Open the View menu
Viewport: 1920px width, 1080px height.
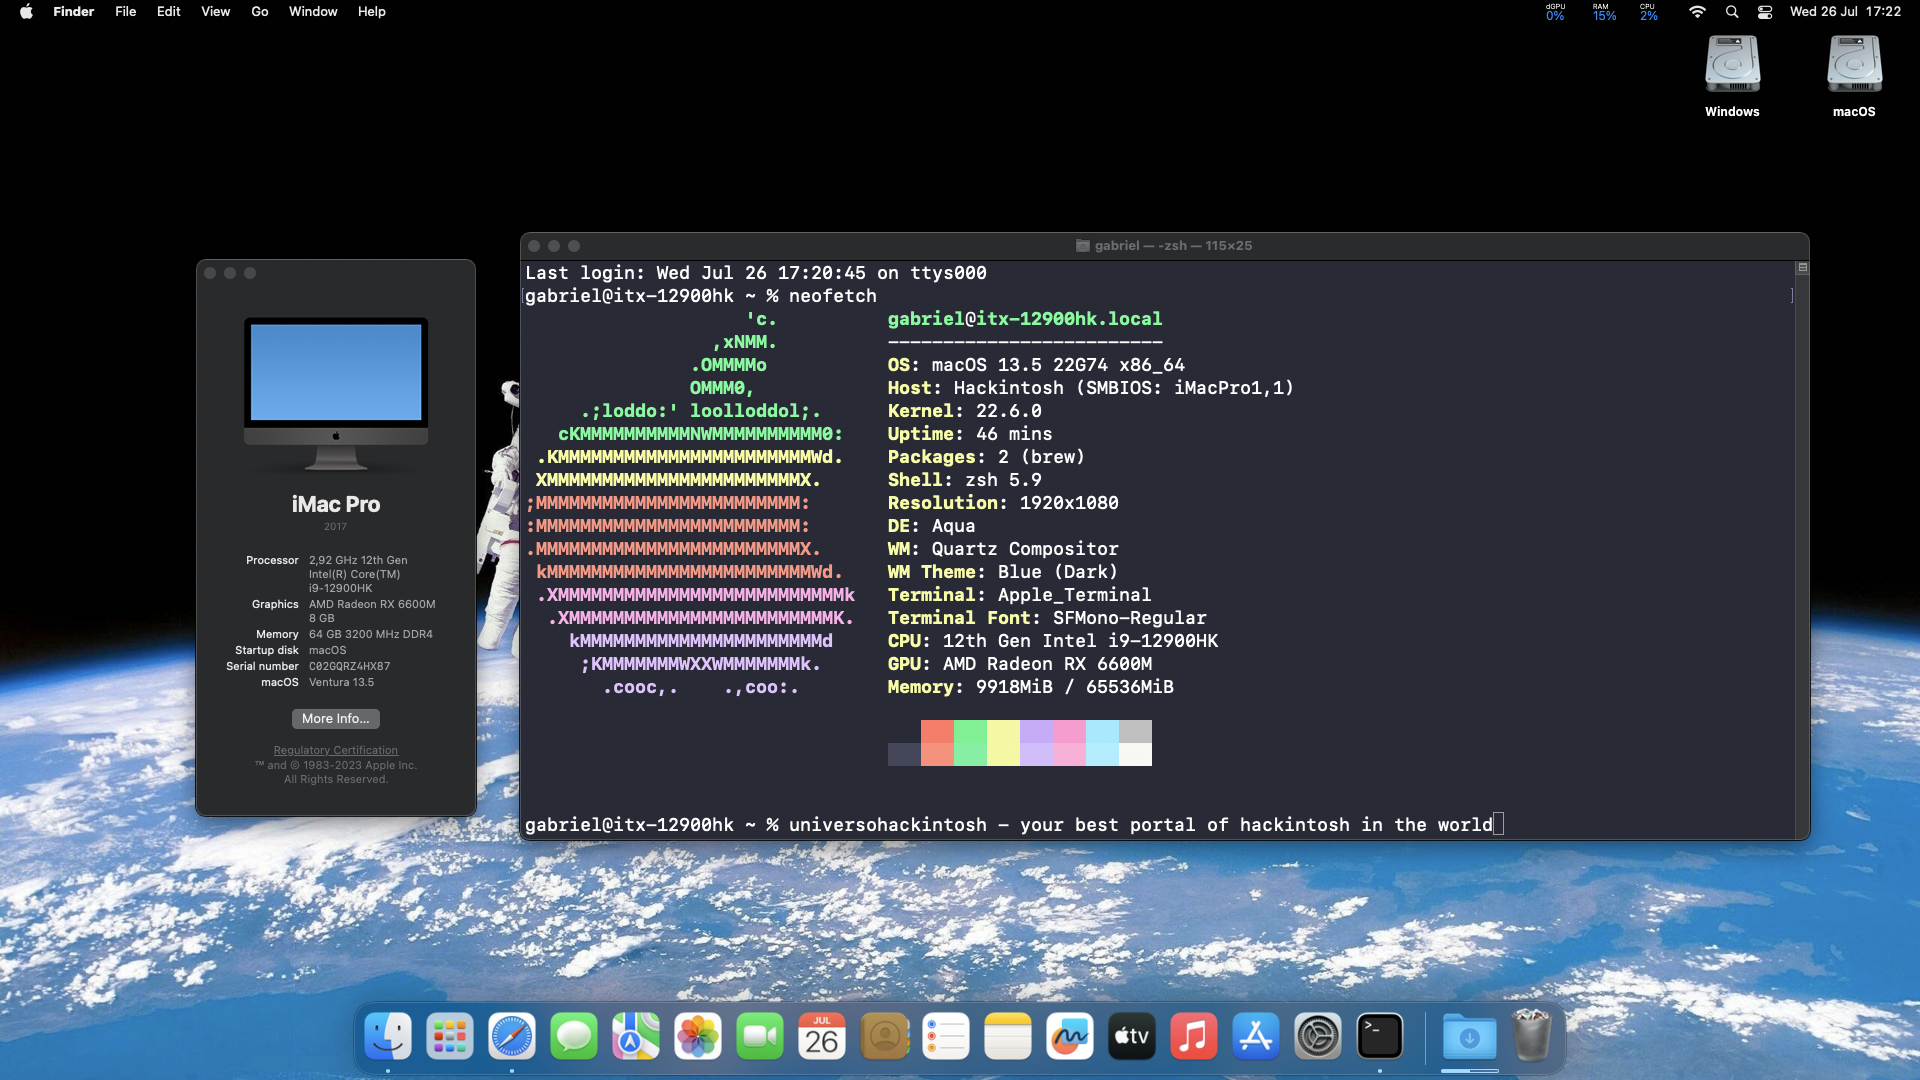(215, 12)
